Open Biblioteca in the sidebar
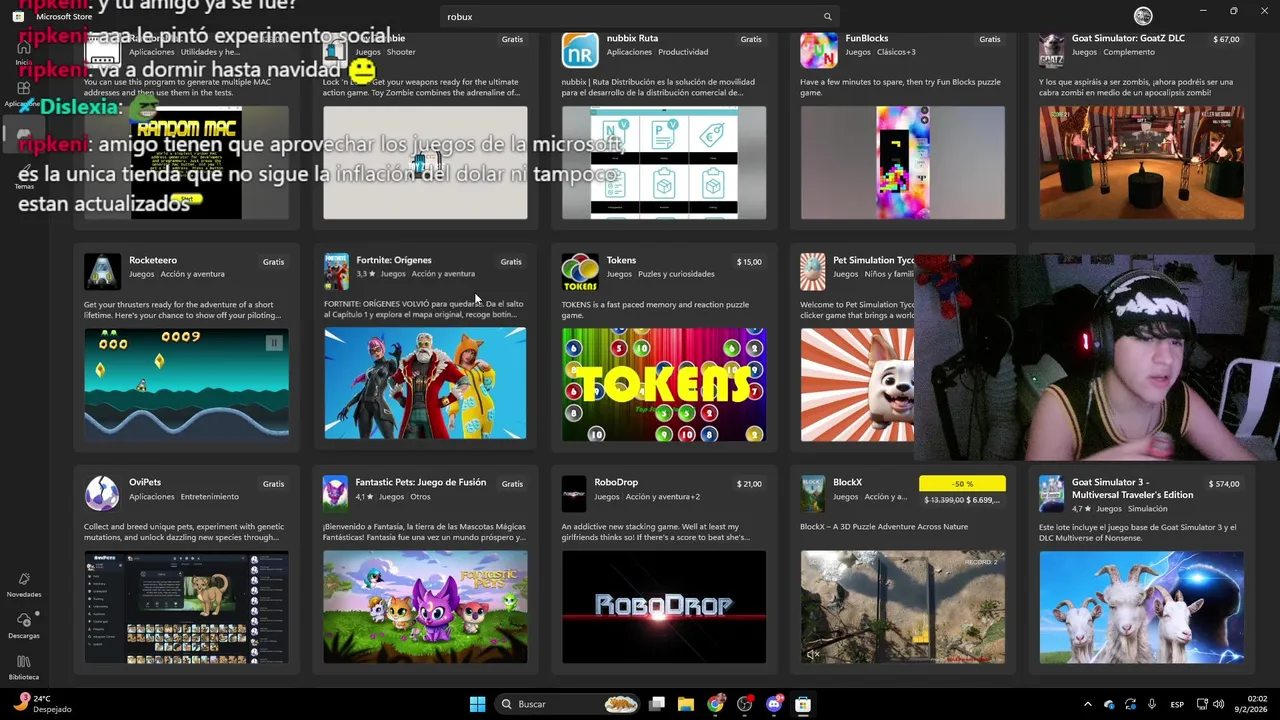This screenshot has height=720, width=1280. (23, 668)
